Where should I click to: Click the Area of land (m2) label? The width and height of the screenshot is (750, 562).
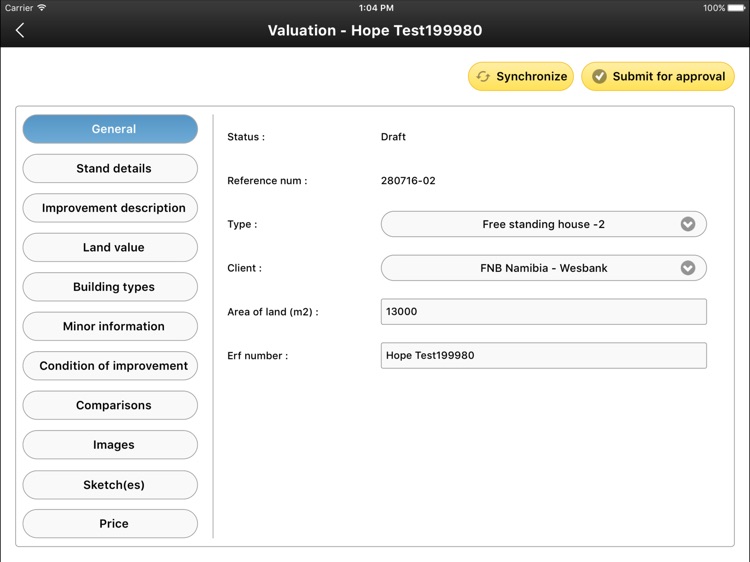pyautogui.click(x=273, y=312)
